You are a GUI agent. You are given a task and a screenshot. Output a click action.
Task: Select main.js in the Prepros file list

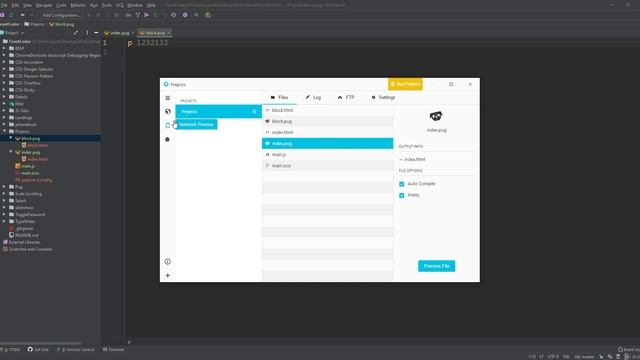[x=327, y=155]
